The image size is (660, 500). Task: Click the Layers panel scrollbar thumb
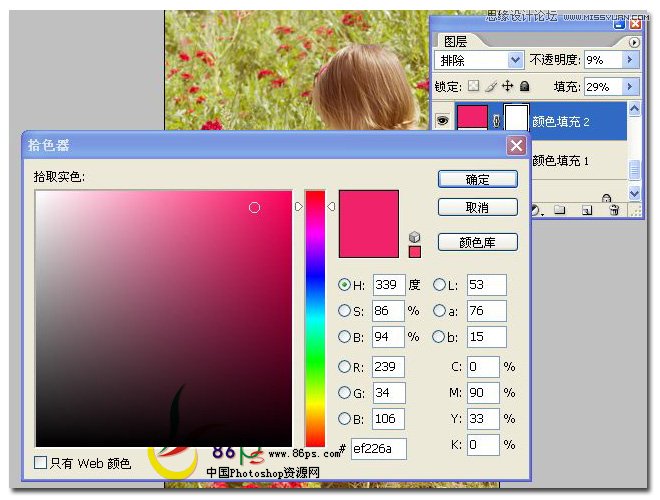click(x=634, y=169)
